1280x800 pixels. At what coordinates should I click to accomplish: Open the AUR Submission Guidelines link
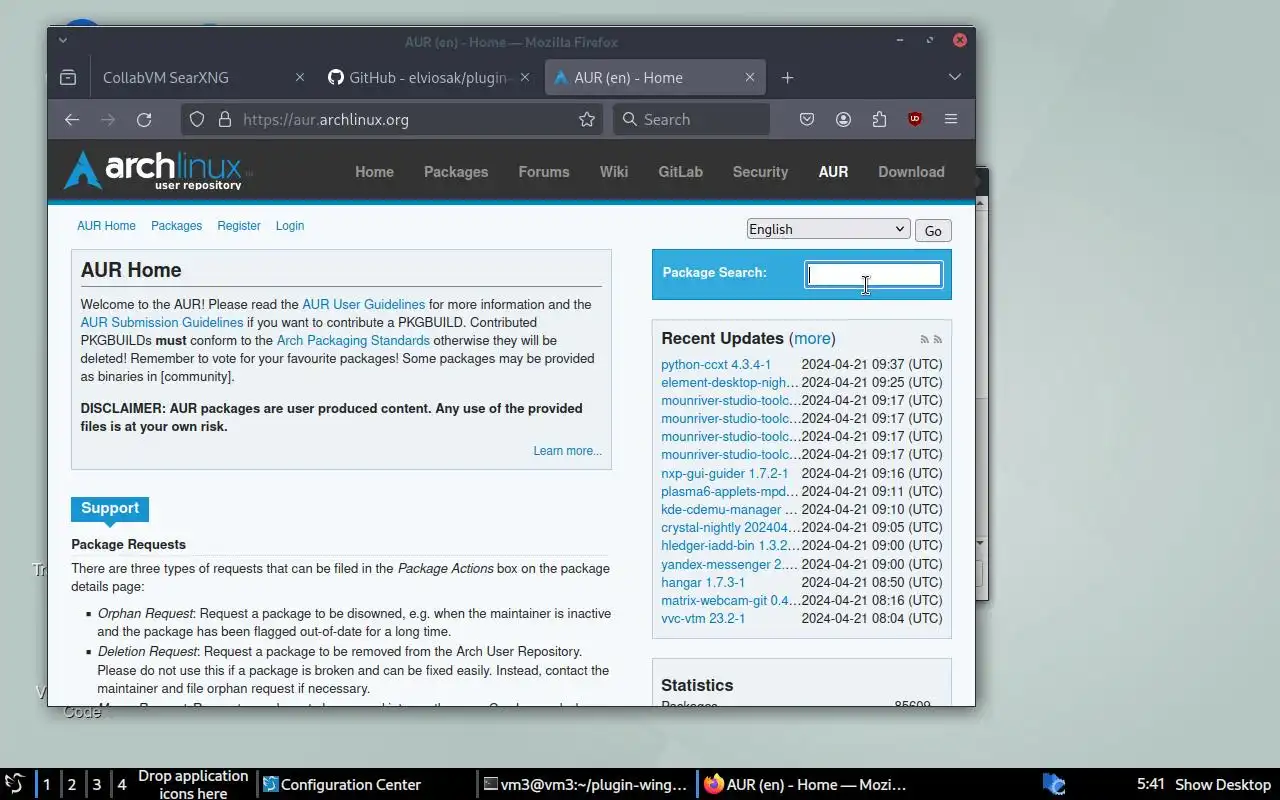click(x=162, y=322)
